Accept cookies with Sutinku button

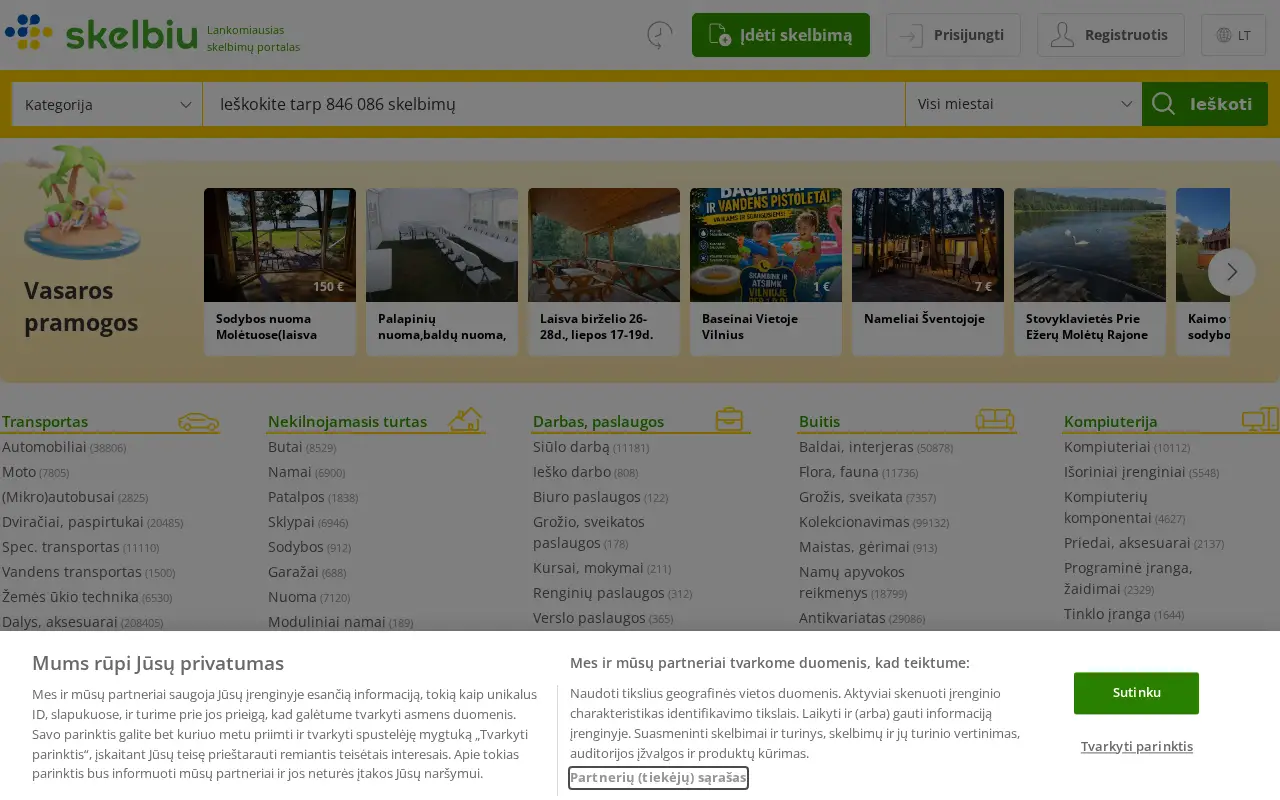tap(1136, 693)
